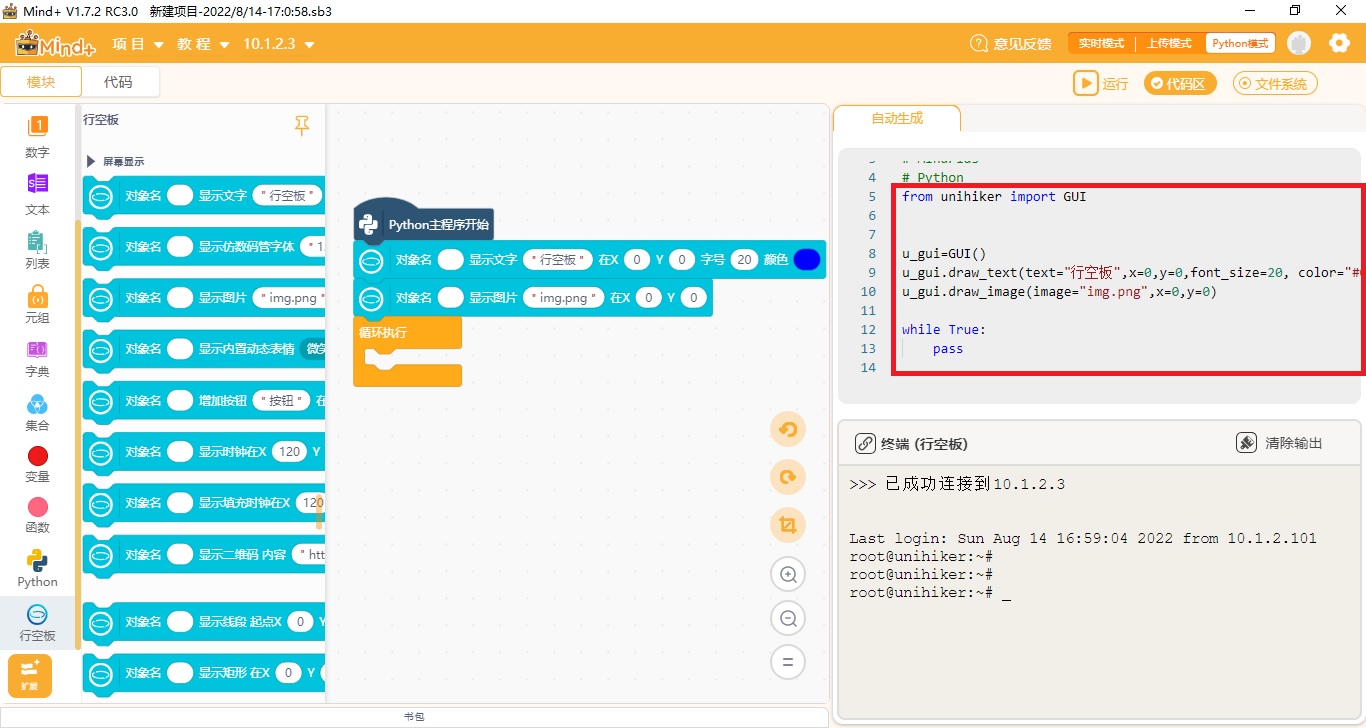Switch to Python模式
This screenshot has width=1366, height=728.
click(1240, 43)
